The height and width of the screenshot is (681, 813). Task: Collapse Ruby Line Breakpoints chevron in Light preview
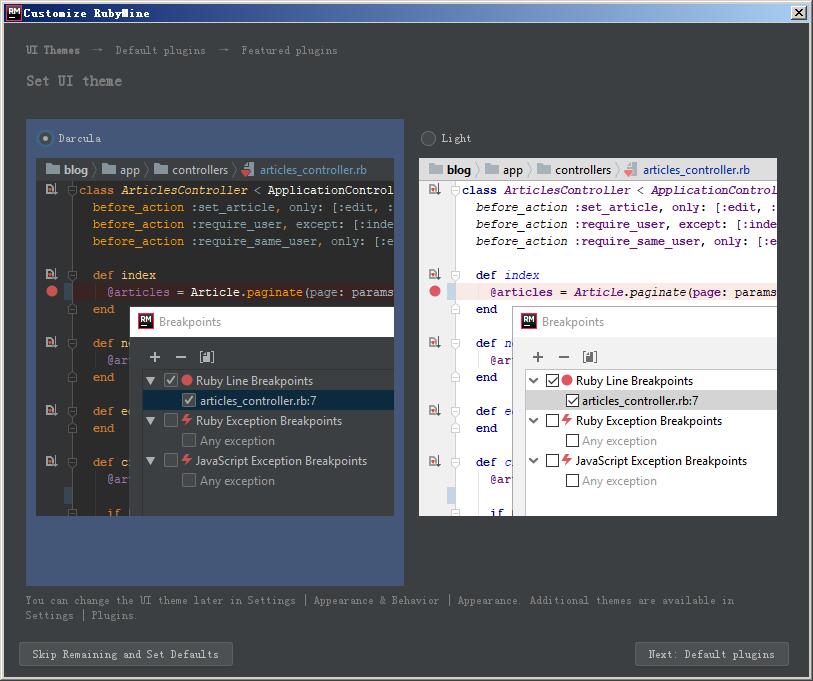(534, 380)
